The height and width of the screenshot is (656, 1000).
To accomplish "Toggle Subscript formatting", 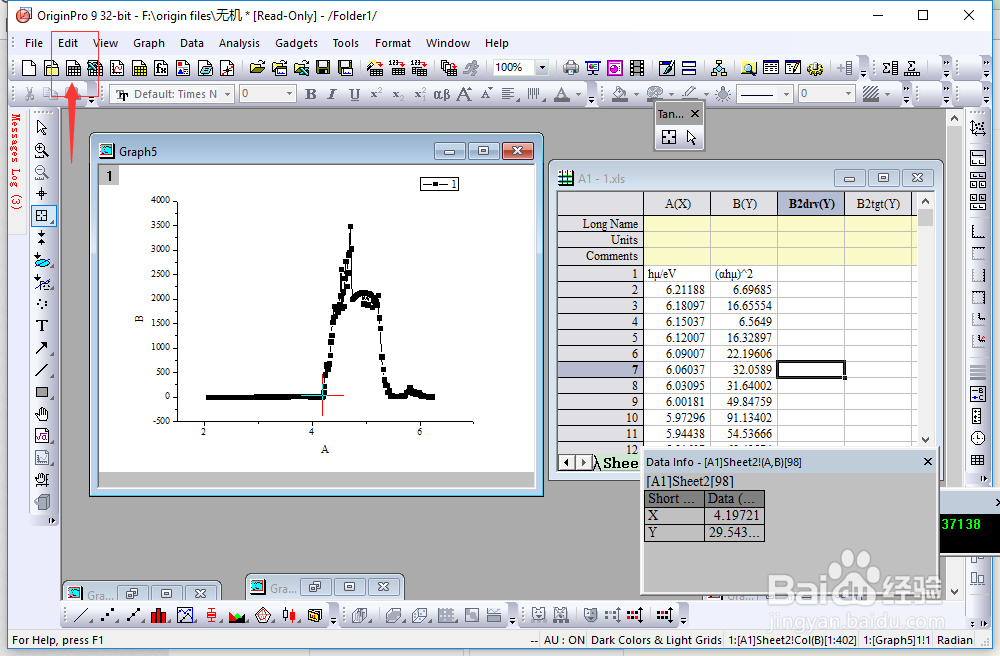I will (x=397, y=94).
